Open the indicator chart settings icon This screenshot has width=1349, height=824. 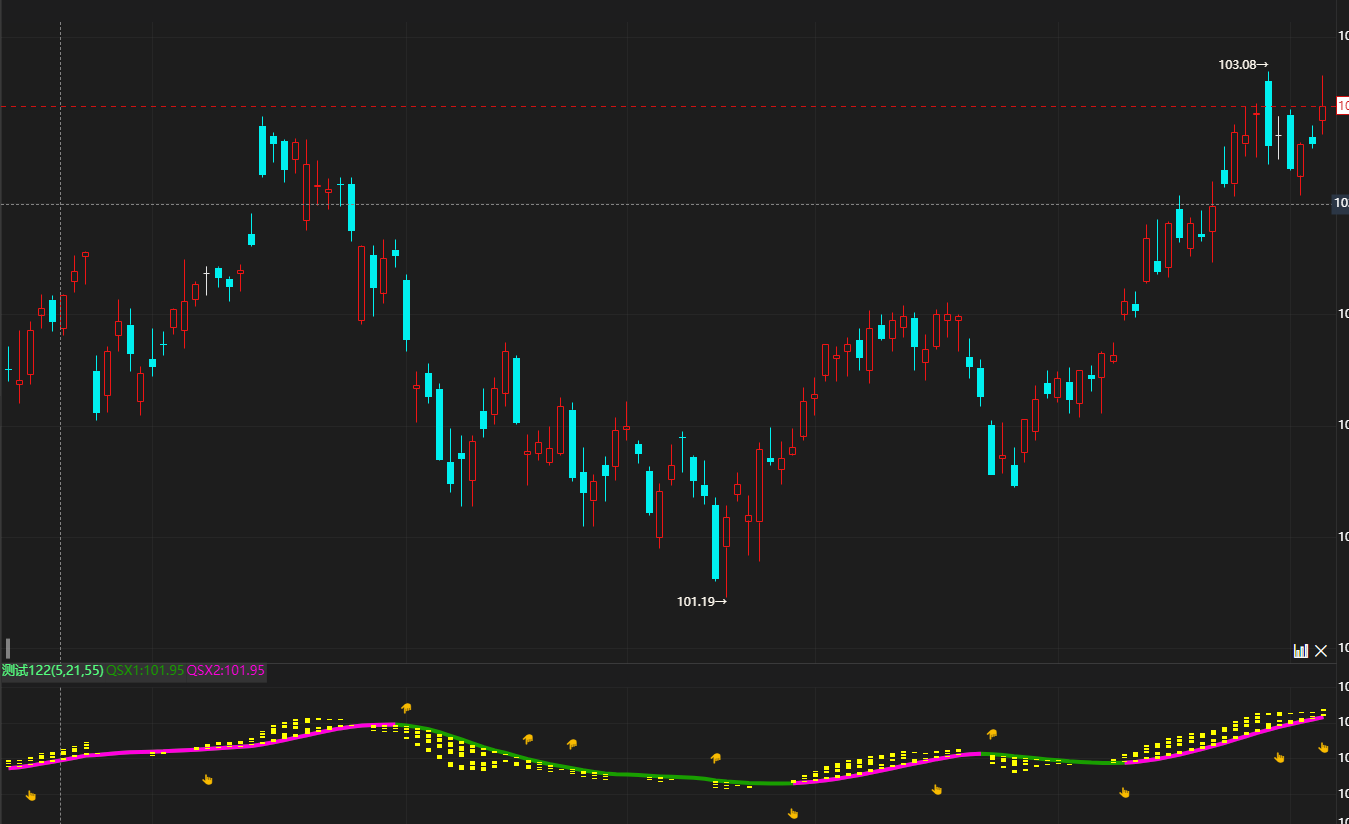tap(1300, 651)
